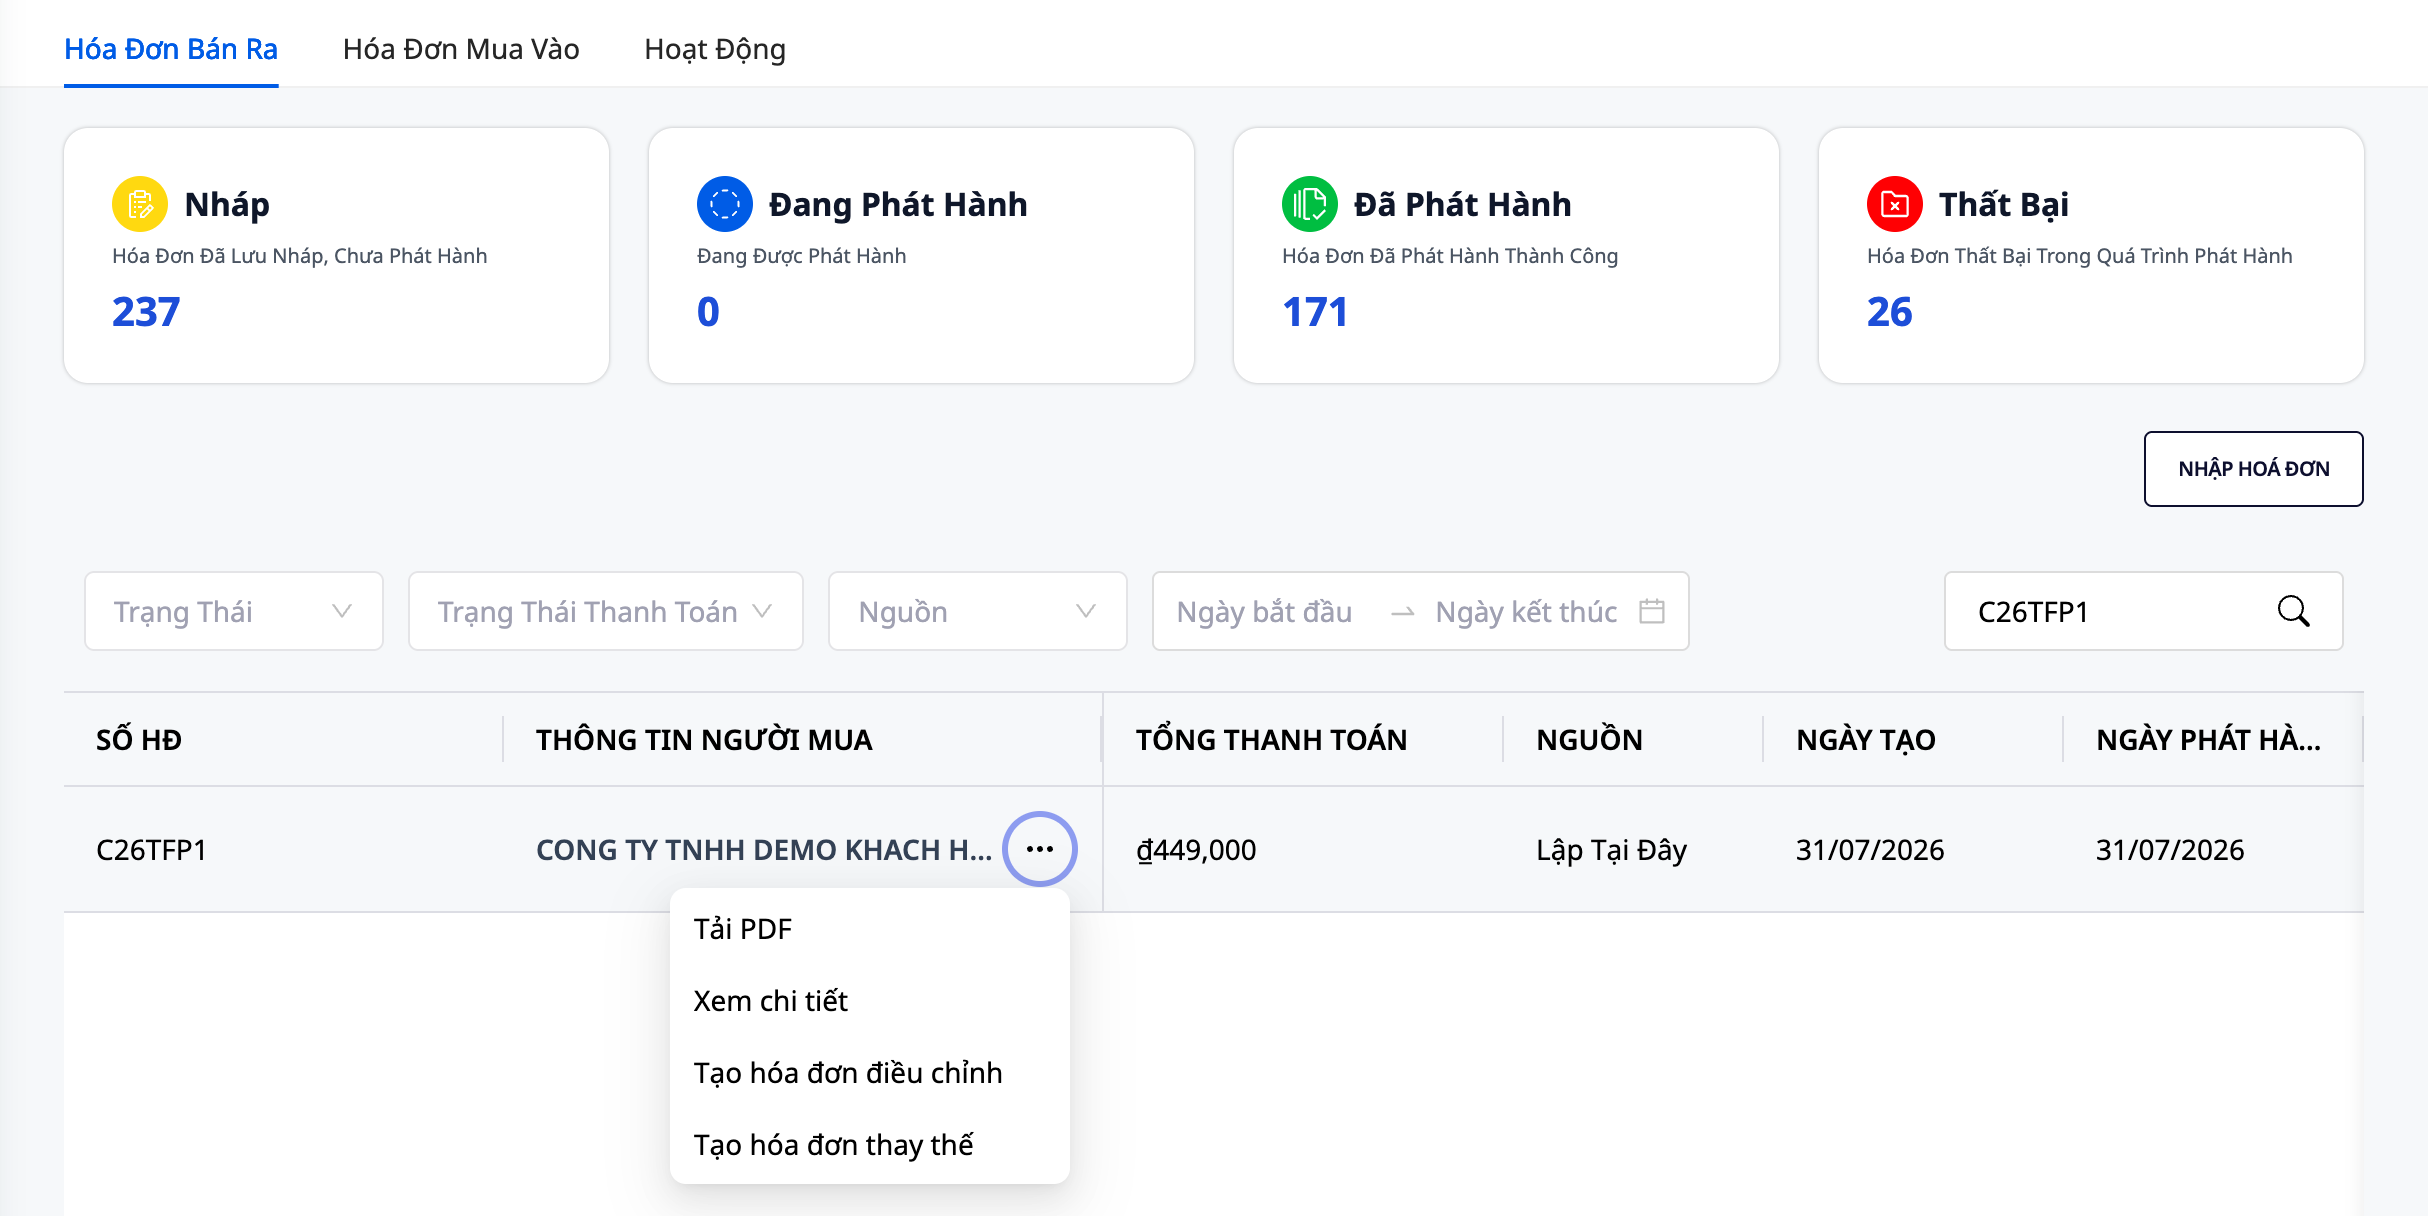
Task: Click the date range arrow separator
Action: click(1403, 612)
